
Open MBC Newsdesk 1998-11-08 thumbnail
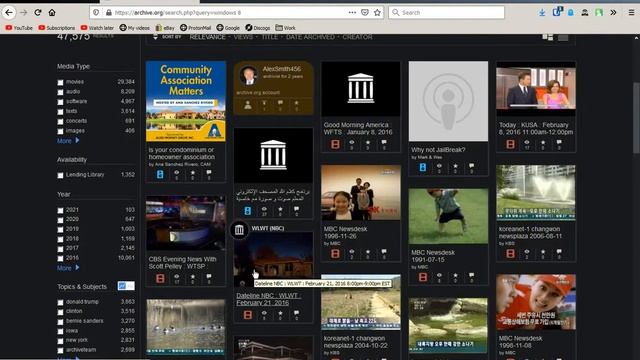click(x=536, y=302)
